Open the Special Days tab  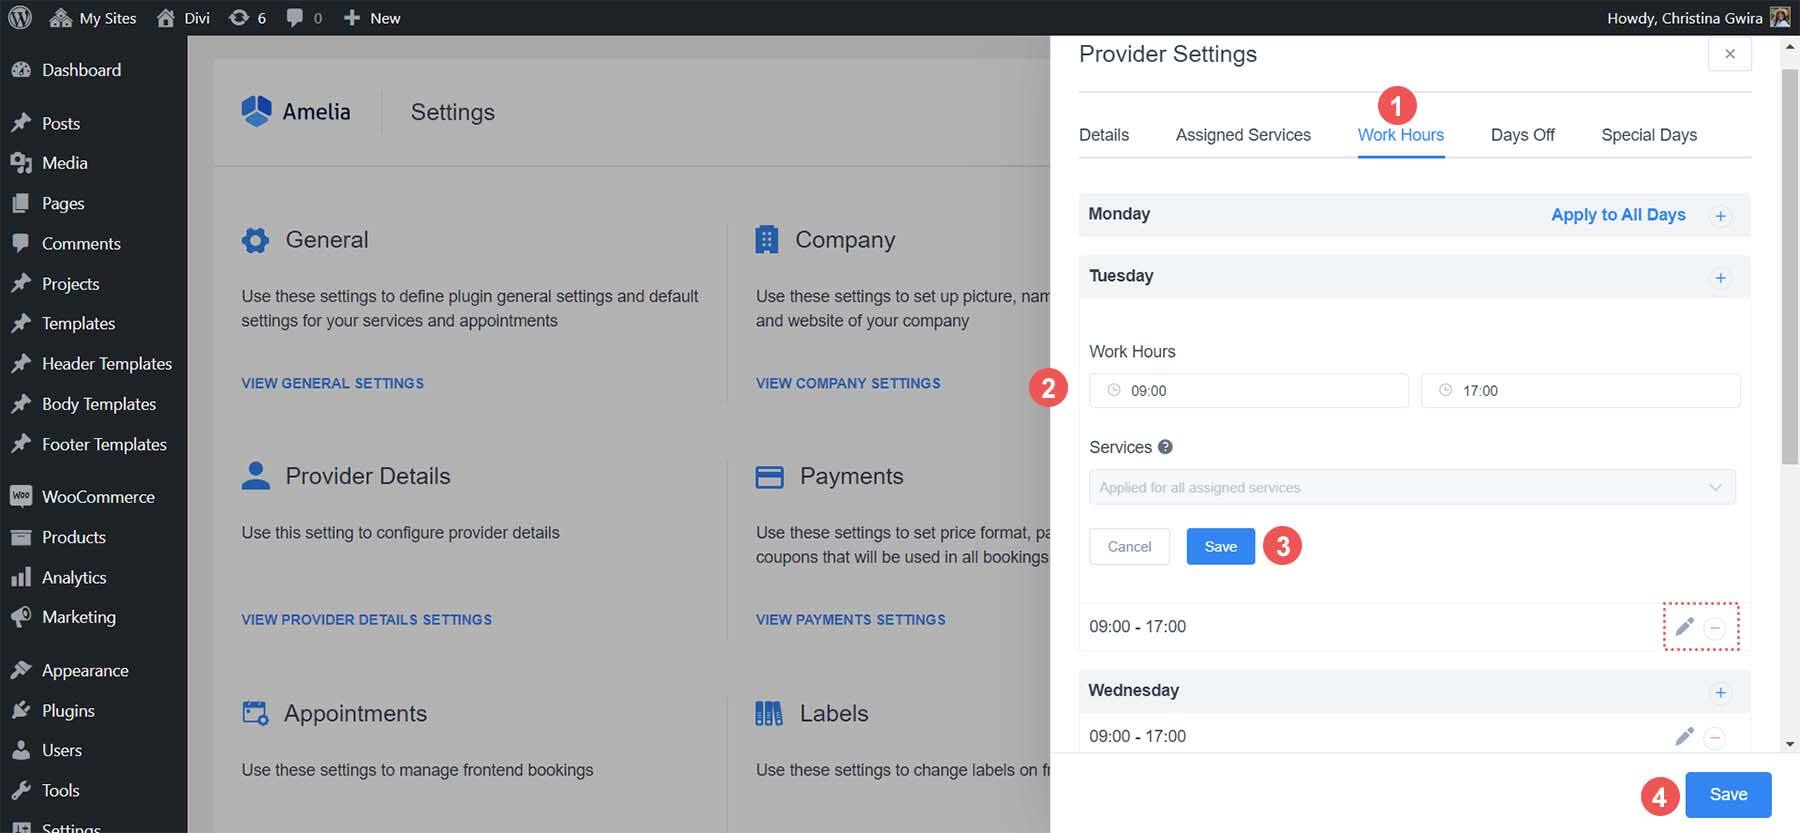coord(1649,135)
